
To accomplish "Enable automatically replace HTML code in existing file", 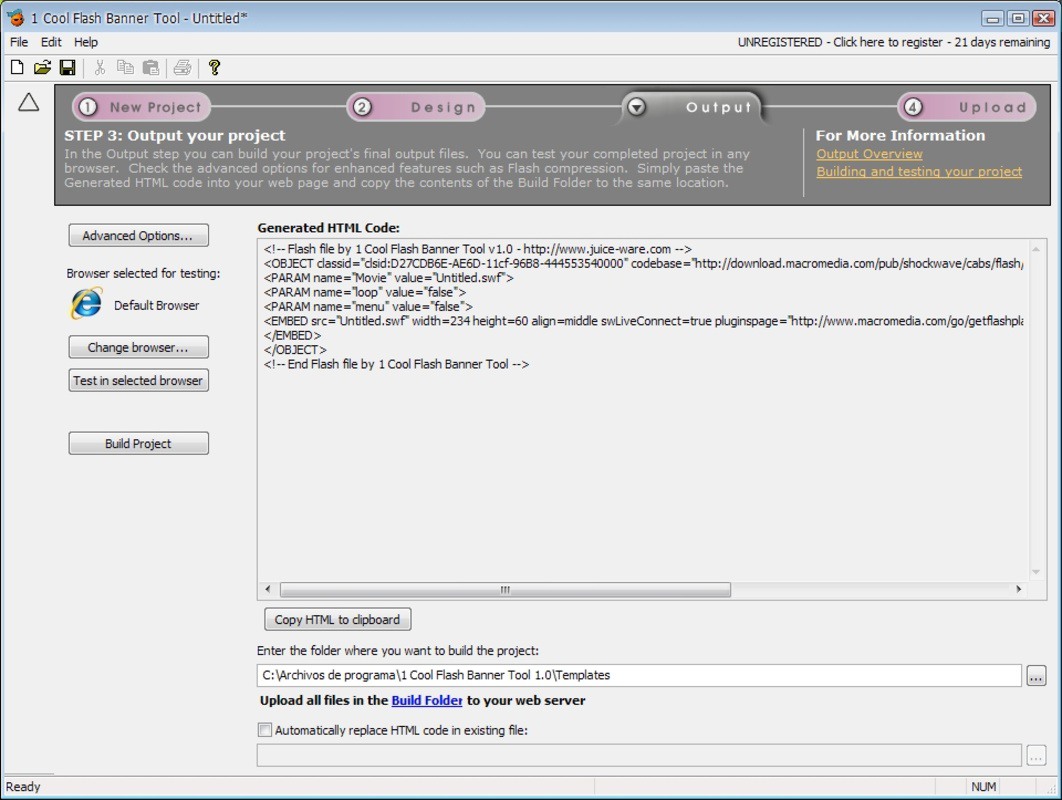I will [265, 730].
